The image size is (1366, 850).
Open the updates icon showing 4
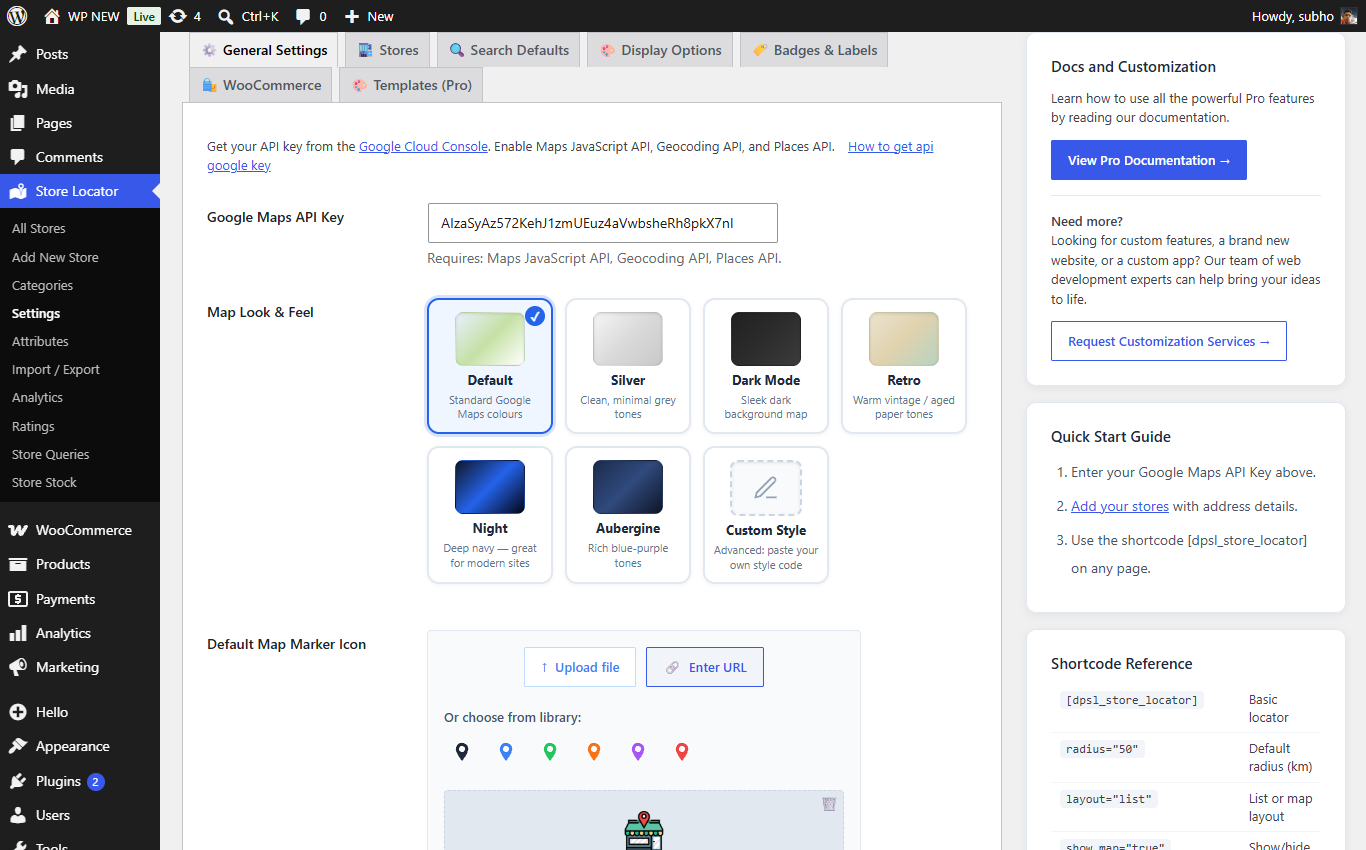click(178, 16)
